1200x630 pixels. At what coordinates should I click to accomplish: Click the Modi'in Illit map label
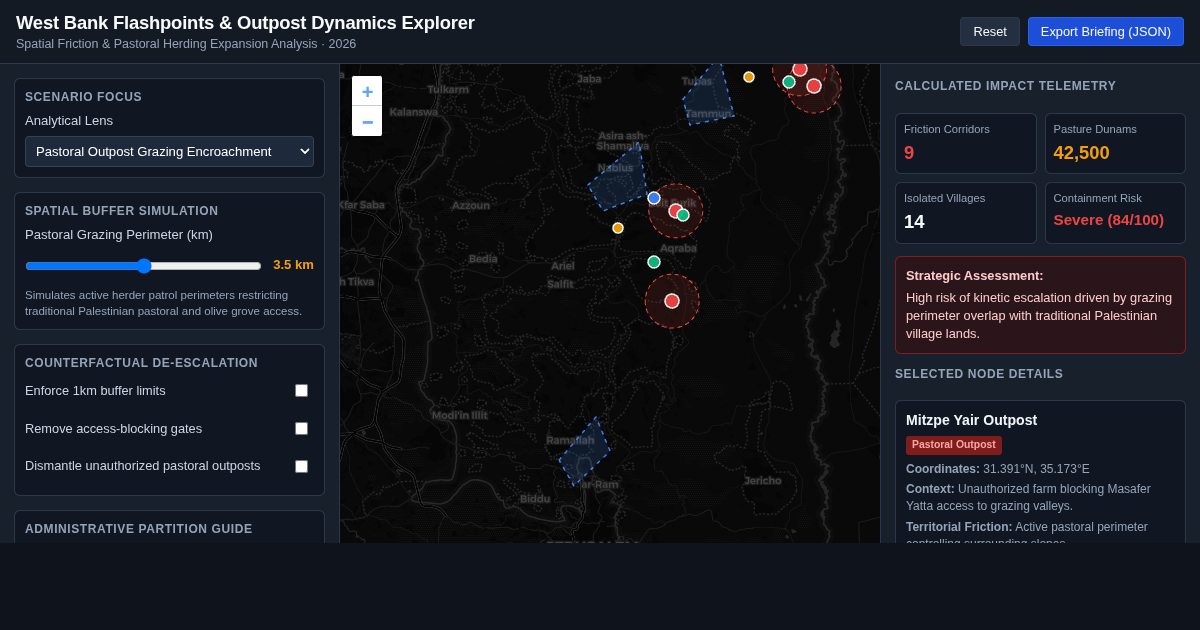click(460, 415)
